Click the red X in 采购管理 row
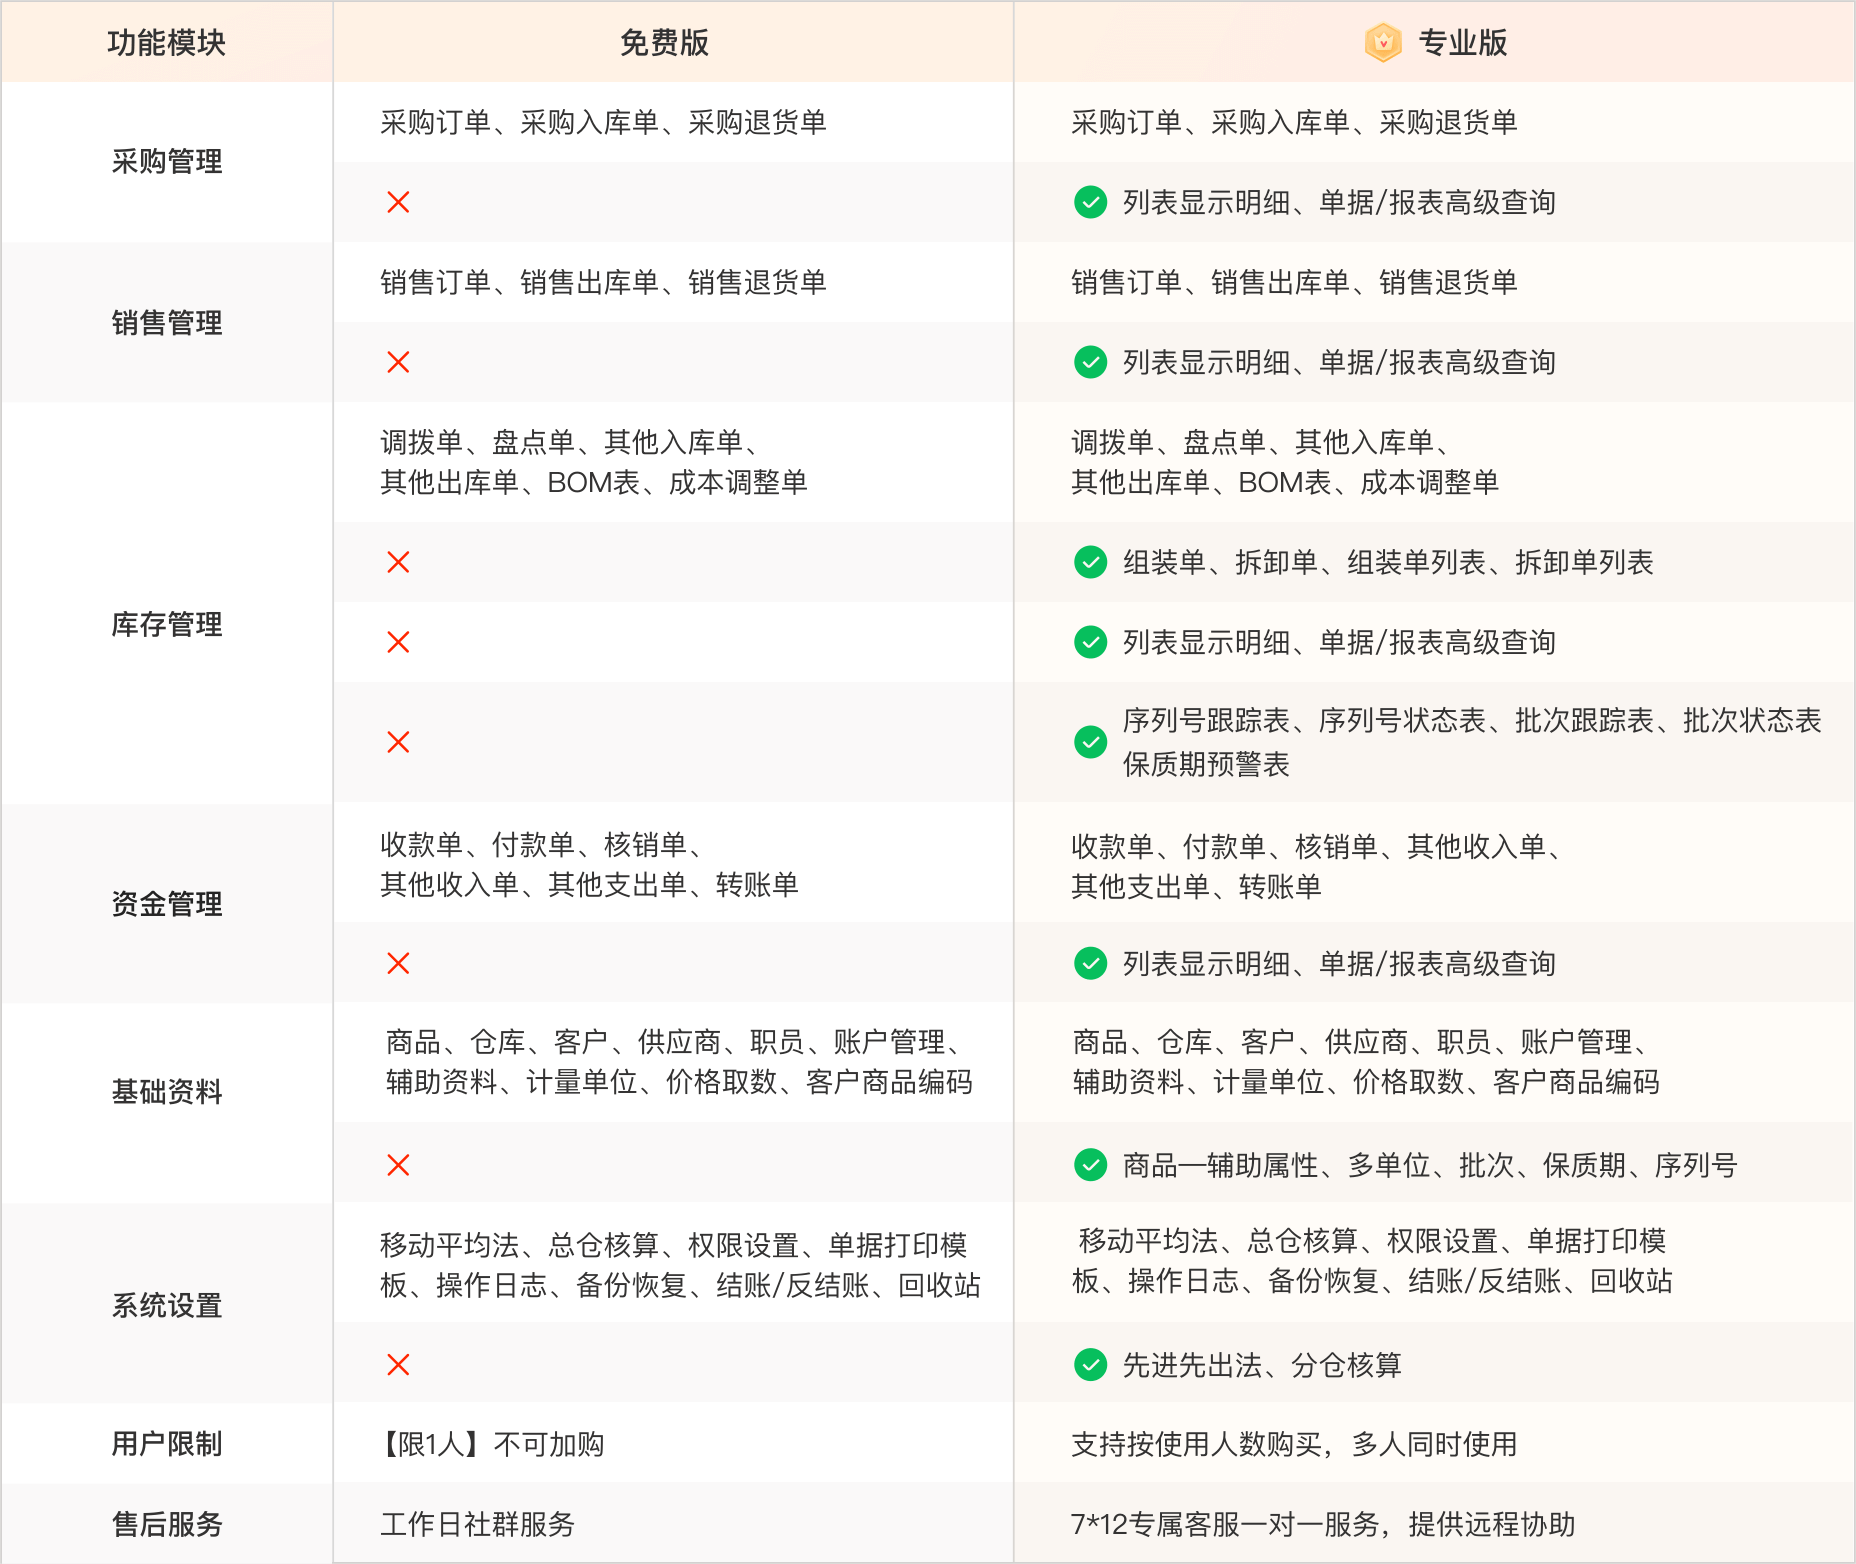 pyautogui.click(x=398, y=203)
